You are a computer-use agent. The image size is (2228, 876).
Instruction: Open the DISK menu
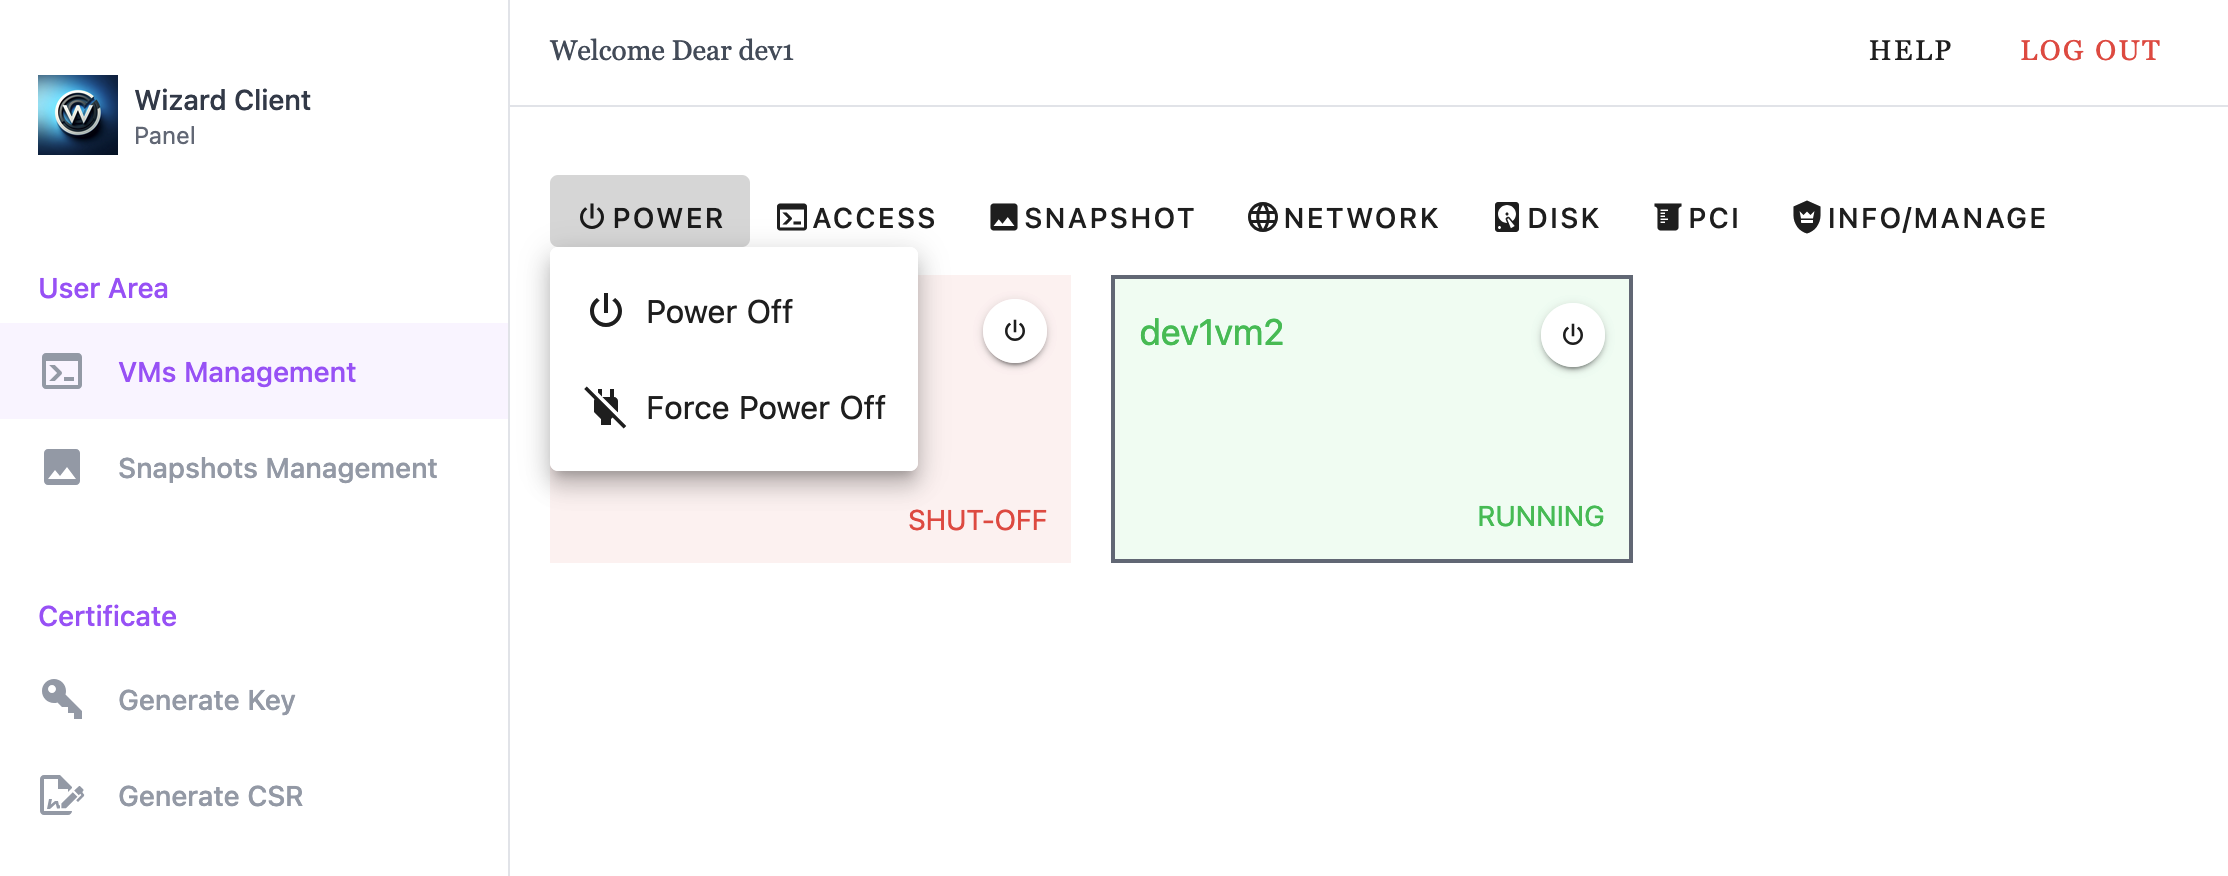click(x=1546, y=217)
